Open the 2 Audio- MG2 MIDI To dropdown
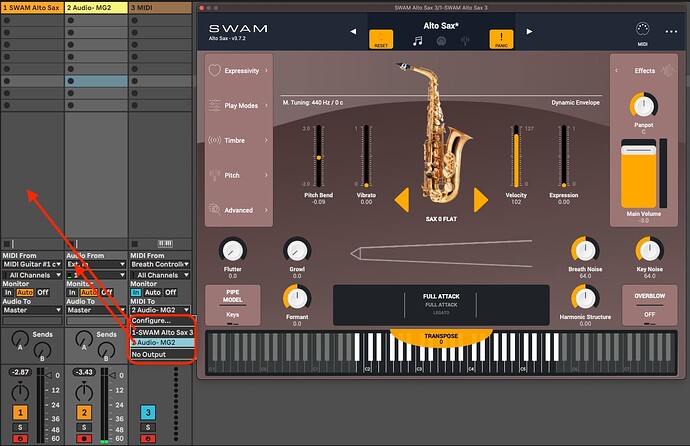690x446 pixels. [x=160, y=310]
